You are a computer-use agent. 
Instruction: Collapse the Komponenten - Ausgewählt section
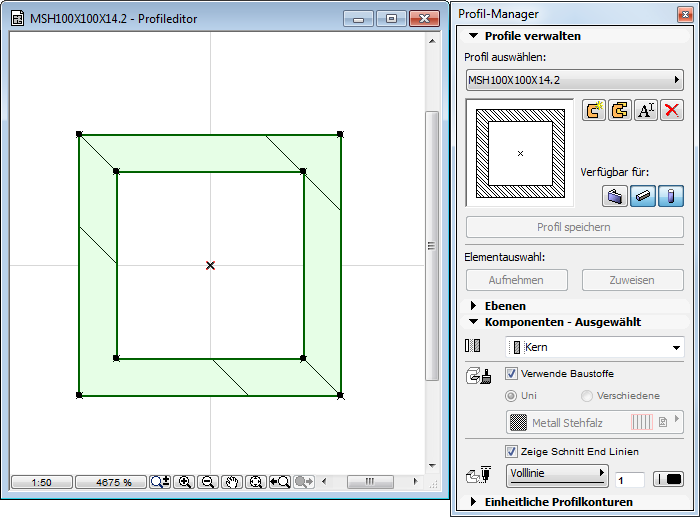click(x=474, y=322)
